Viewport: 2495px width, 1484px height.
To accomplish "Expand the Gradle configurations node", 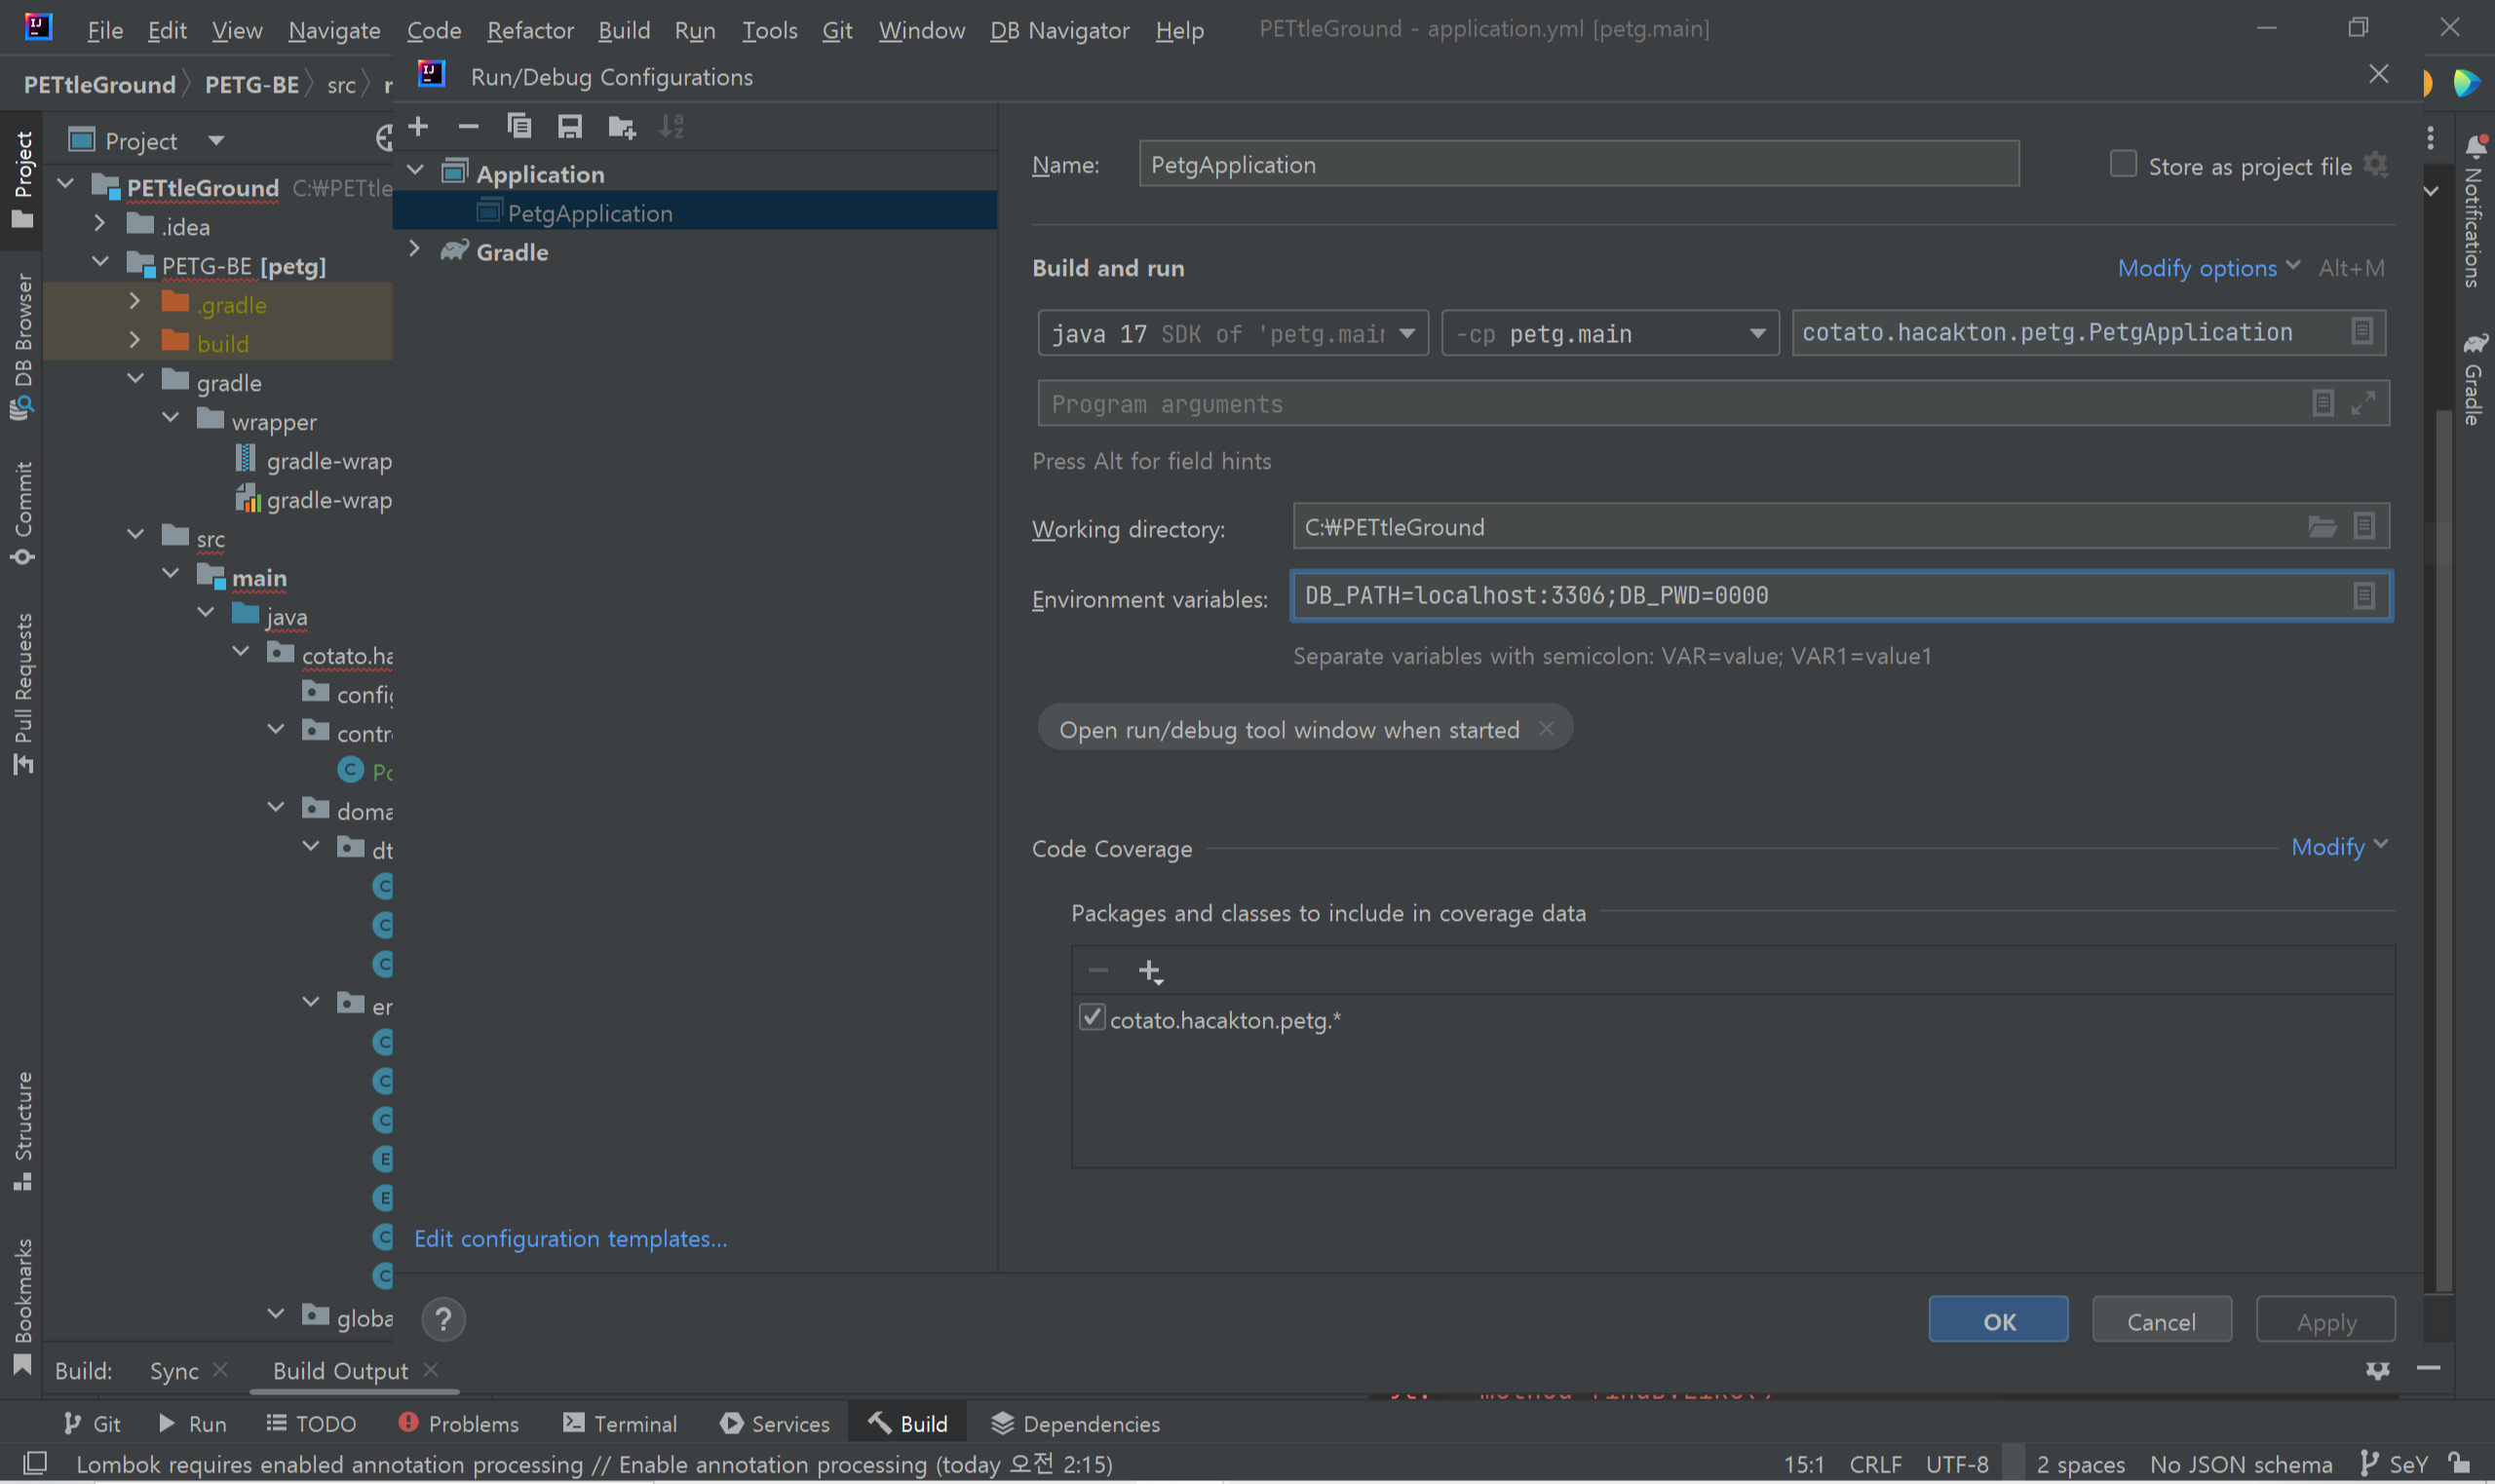I will pos(415,250).
